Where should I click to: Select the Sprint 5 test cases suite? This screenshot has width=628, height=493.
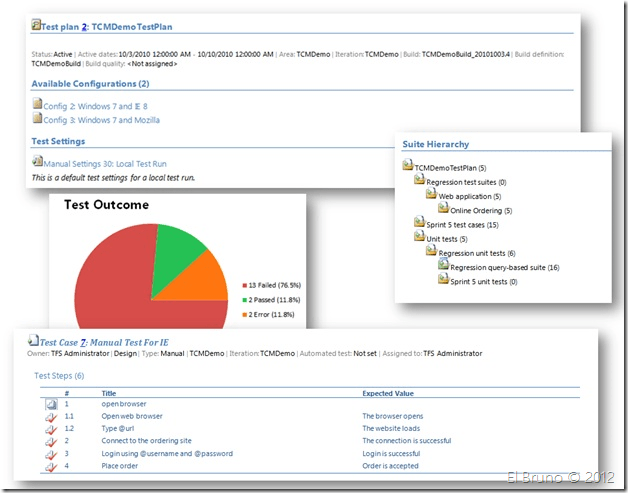pos(461,224)
